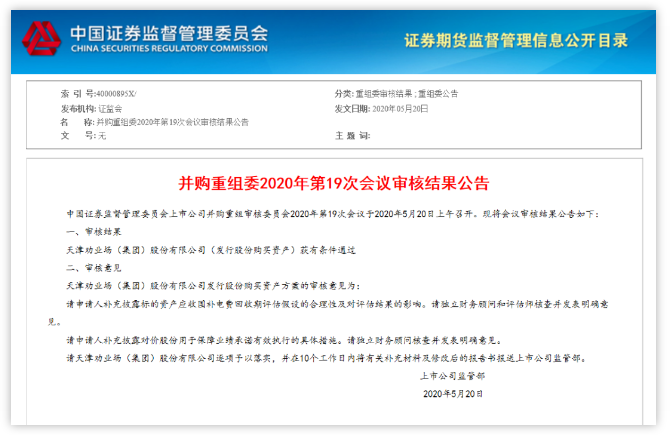Click the 文号 field value 无
This screenshot has height=435, width=672.
pyautogui.click(x=101, y=135)
